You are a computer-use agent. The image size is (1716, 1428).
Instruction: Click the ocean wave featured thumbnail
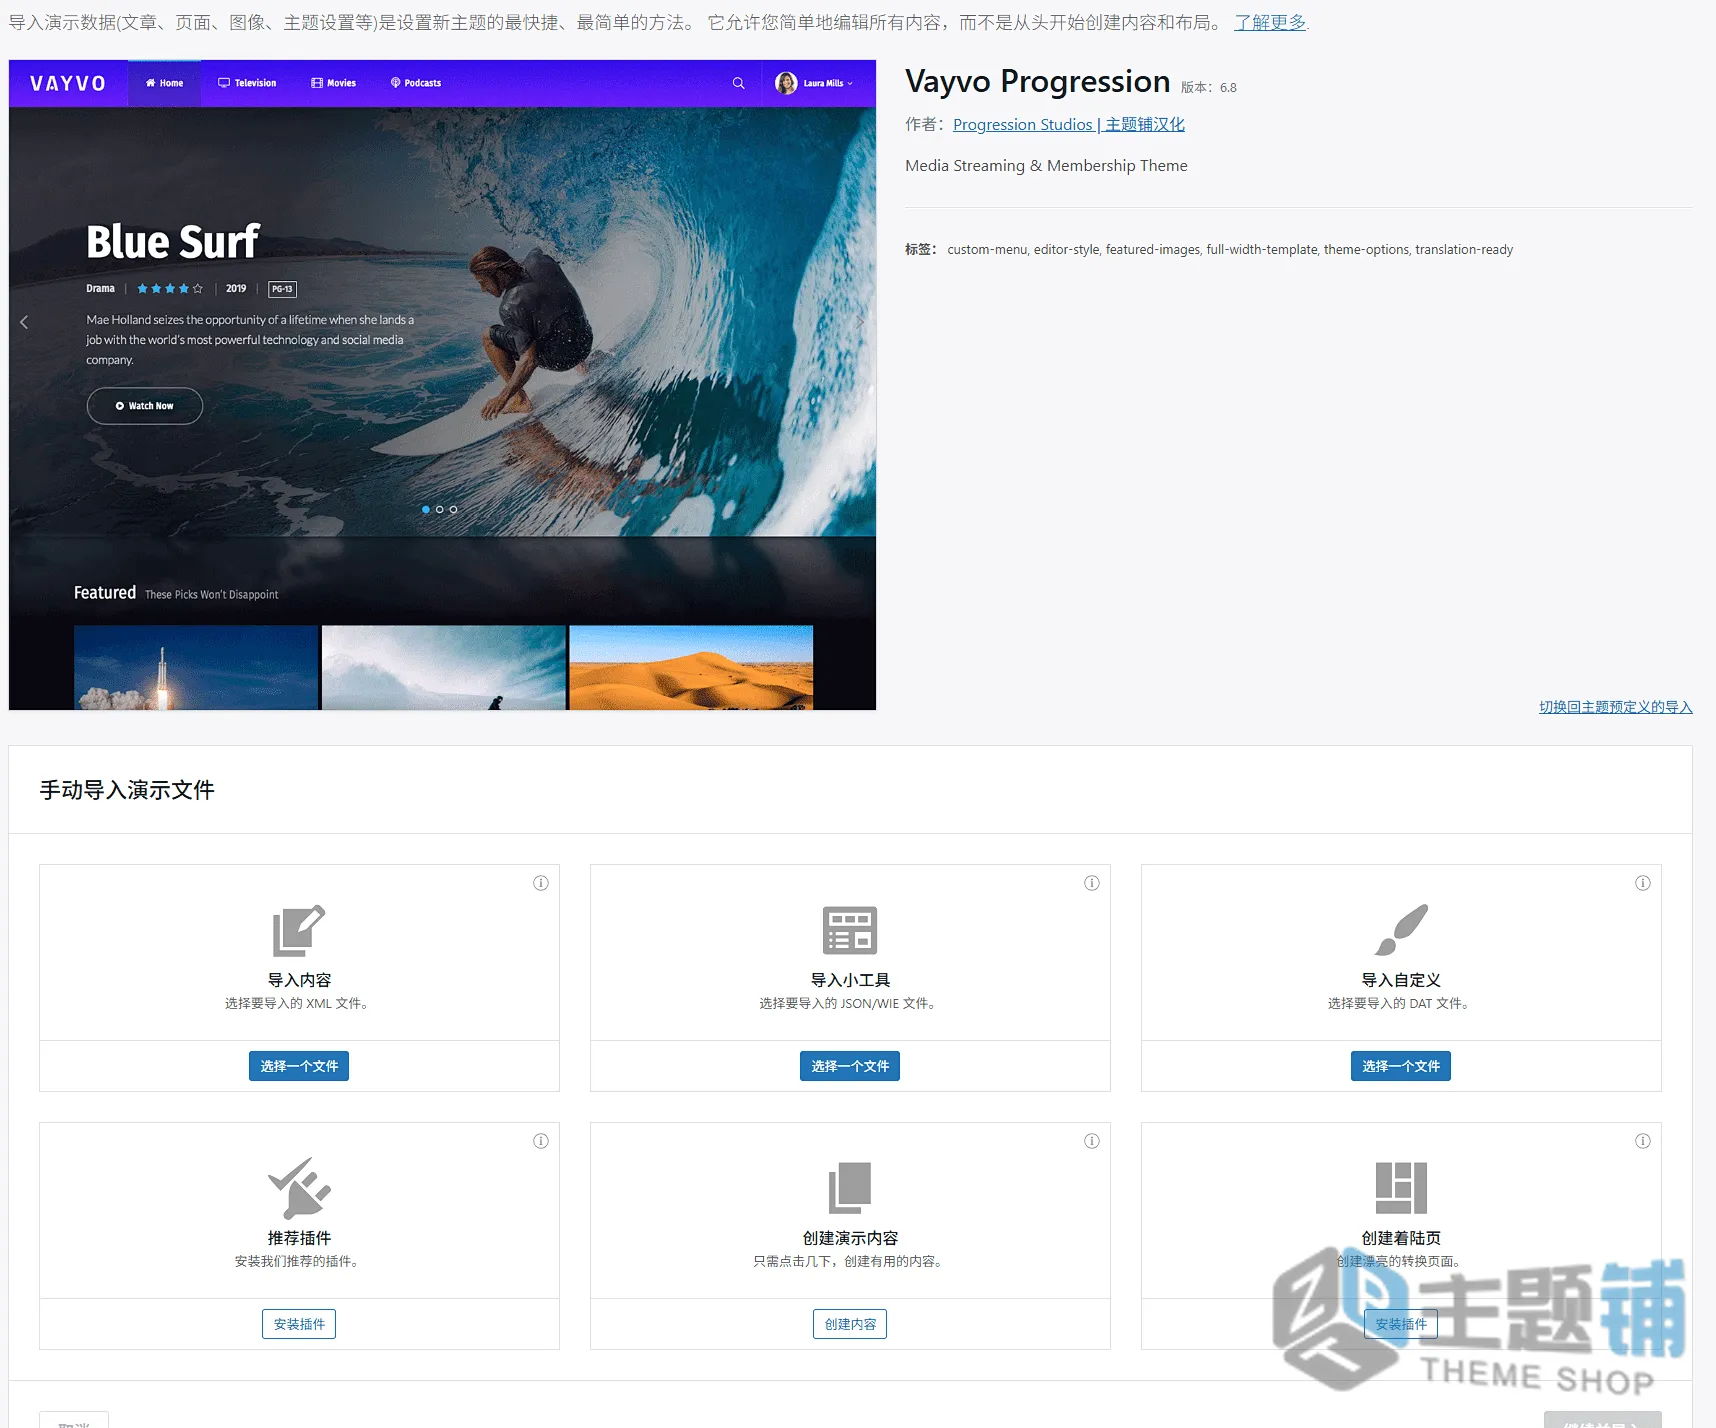444,668
